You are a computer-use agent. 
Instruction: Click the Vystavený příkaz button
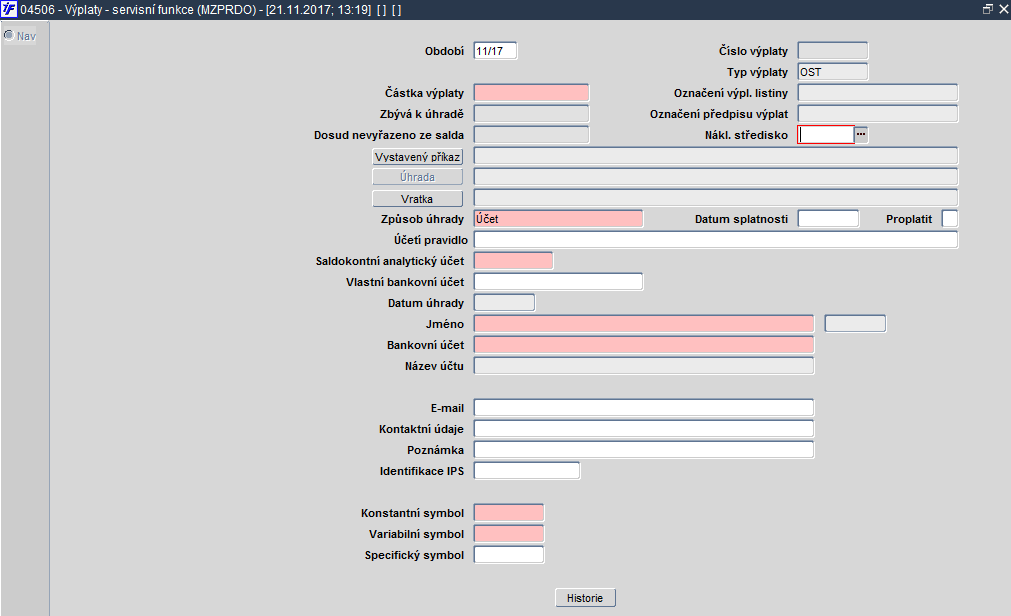click(x=417, y=157)
